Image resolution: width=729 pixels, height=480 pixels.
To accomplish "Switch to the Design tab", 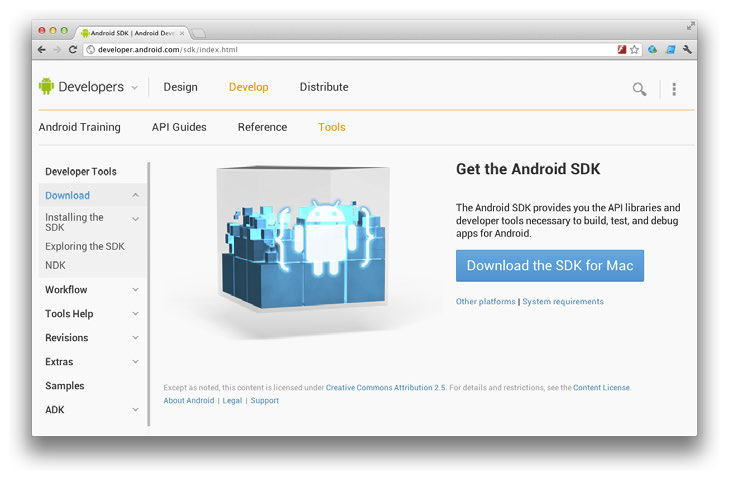I will point(180,87).
